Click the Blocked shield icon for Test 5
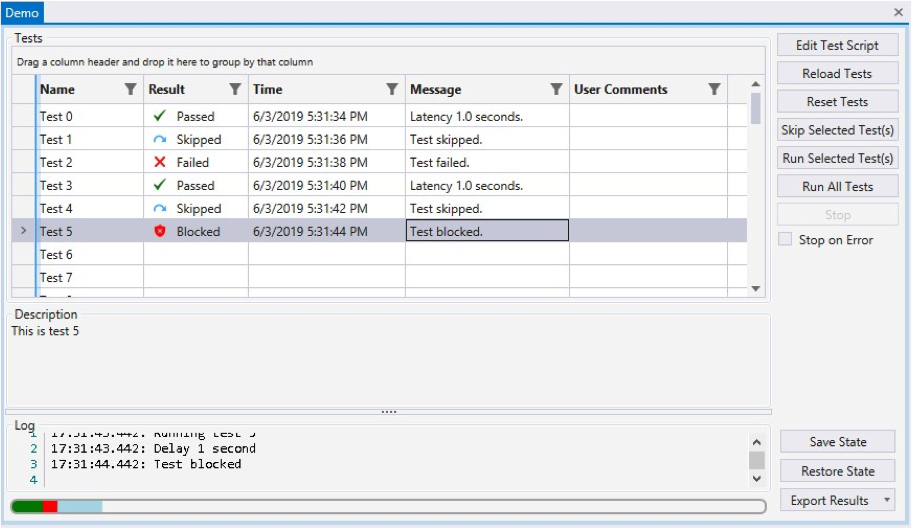 tap(160, 232)
